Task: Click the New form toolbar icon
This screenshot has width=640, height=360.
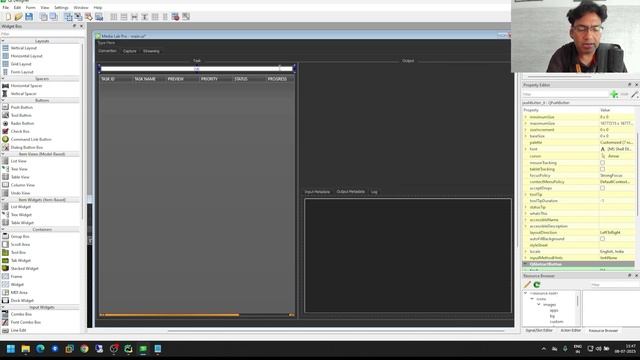Action: tap(8, 17)
